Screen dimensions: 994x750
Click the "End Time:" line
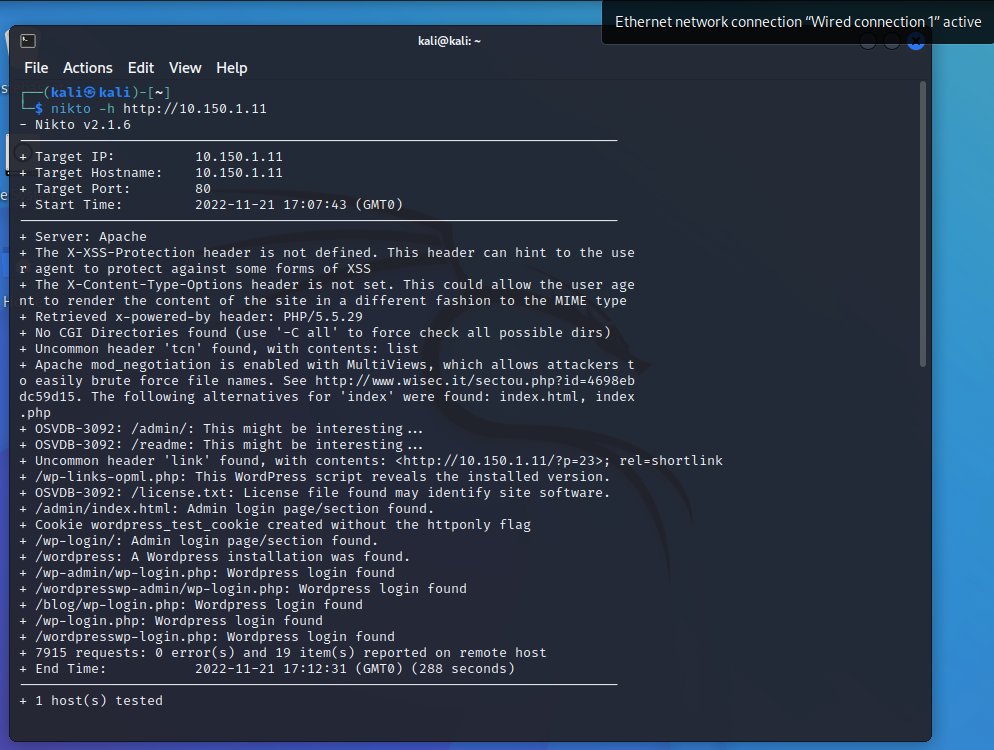(267, 669)
